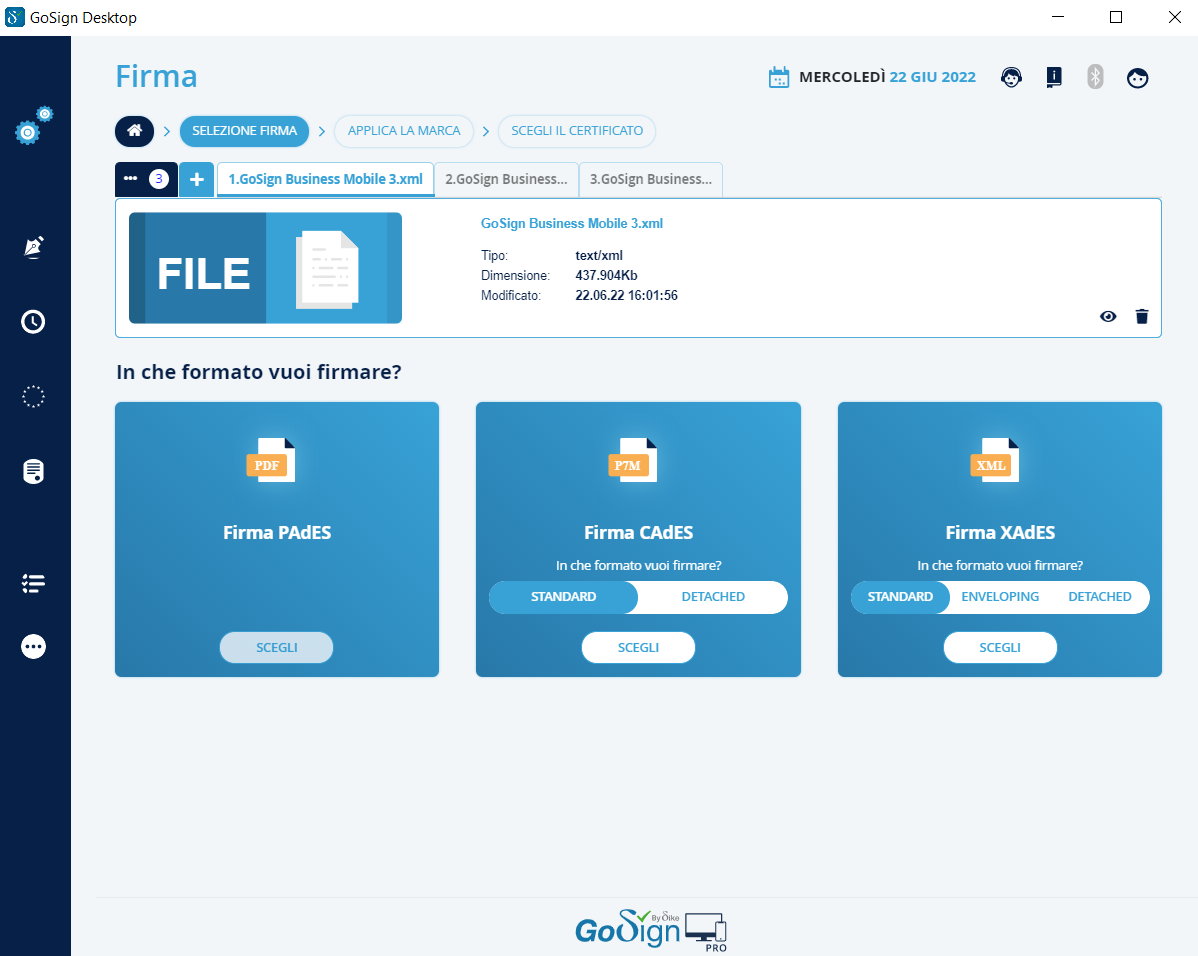Click the file type value text/xml
Screen dimensions: 1198x956
pyautogui.click(x=599, y=255)
